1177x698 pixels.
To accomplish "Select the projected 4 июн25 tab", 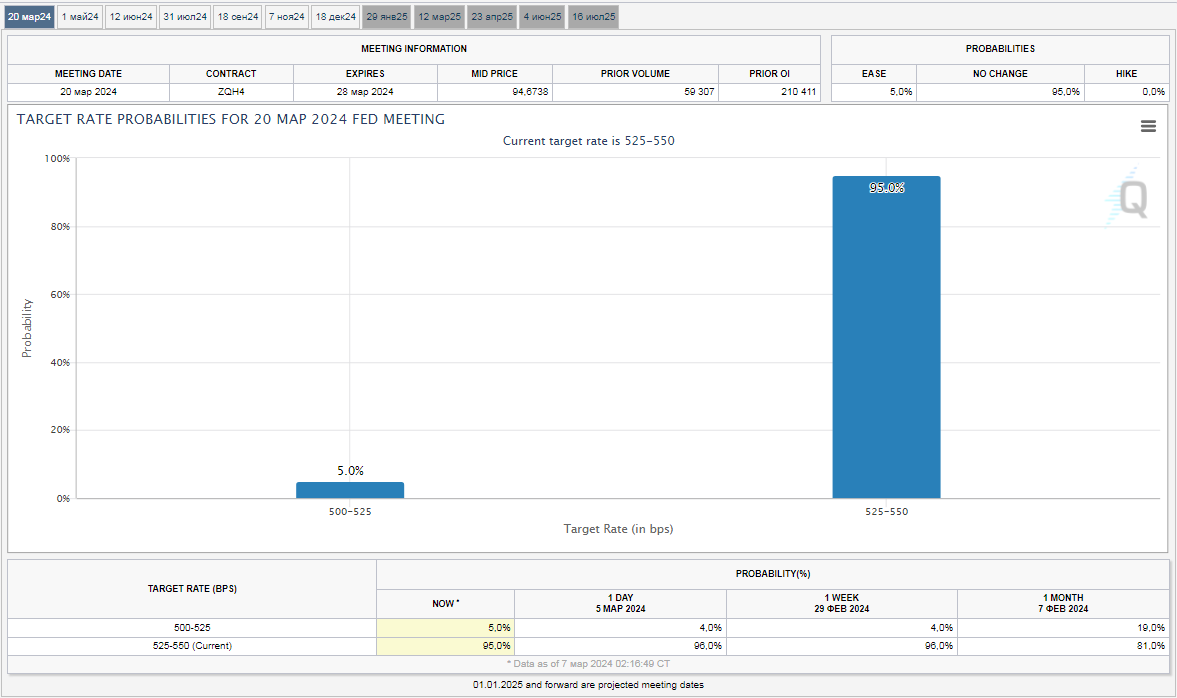I will (x=541, y=17).
